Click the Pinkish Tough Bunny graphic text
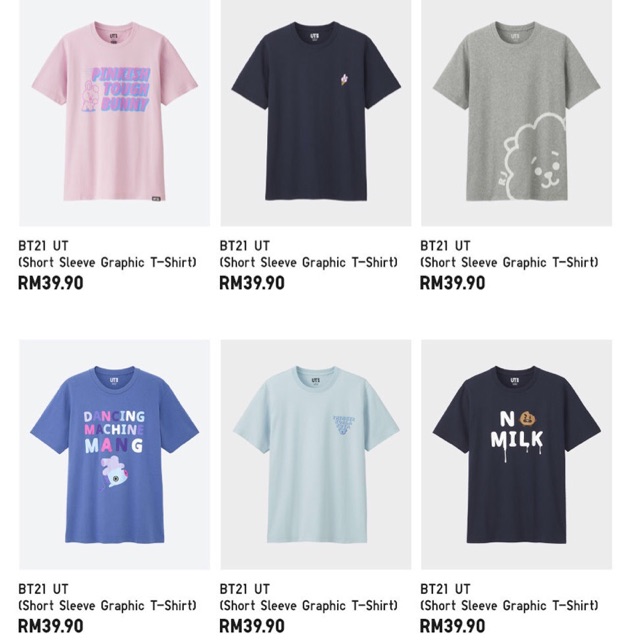Image resolution: width=632 pixels, height=640 pixels. point(120,90)
